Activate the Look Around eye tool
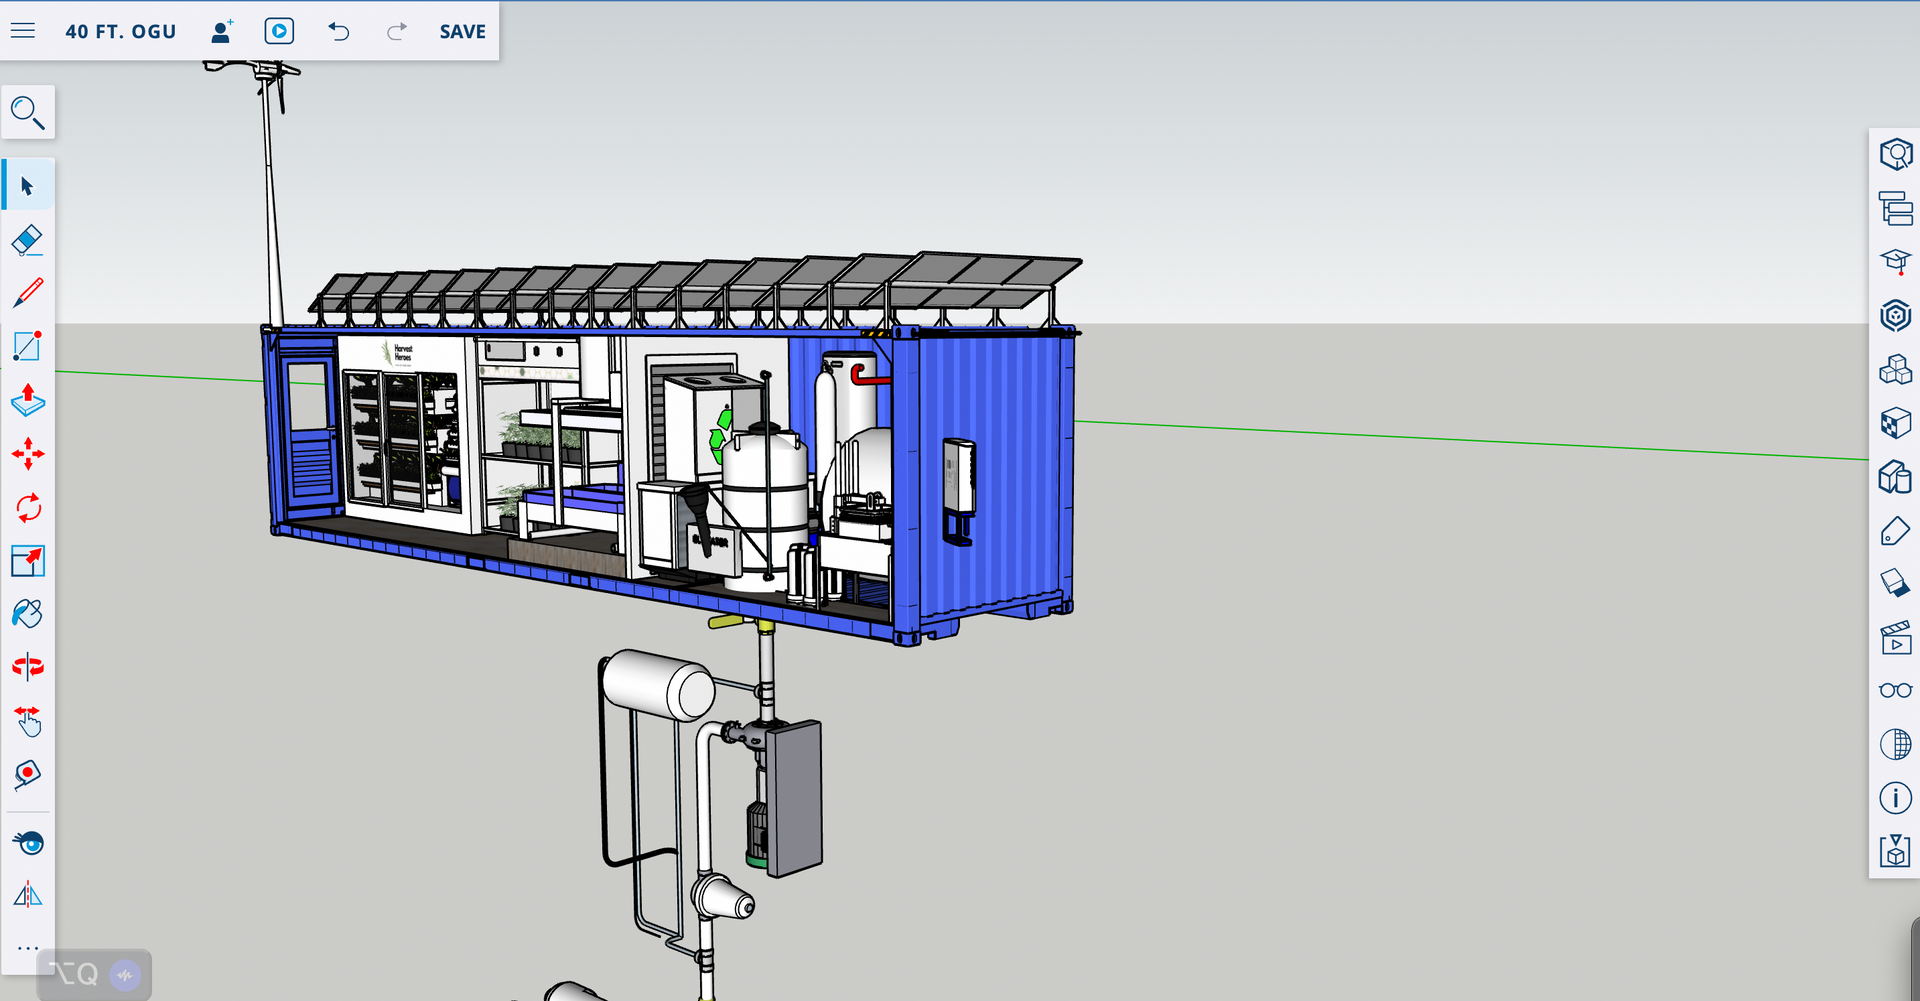The height and width of the screenshot is (1001, 1920). 28,843
